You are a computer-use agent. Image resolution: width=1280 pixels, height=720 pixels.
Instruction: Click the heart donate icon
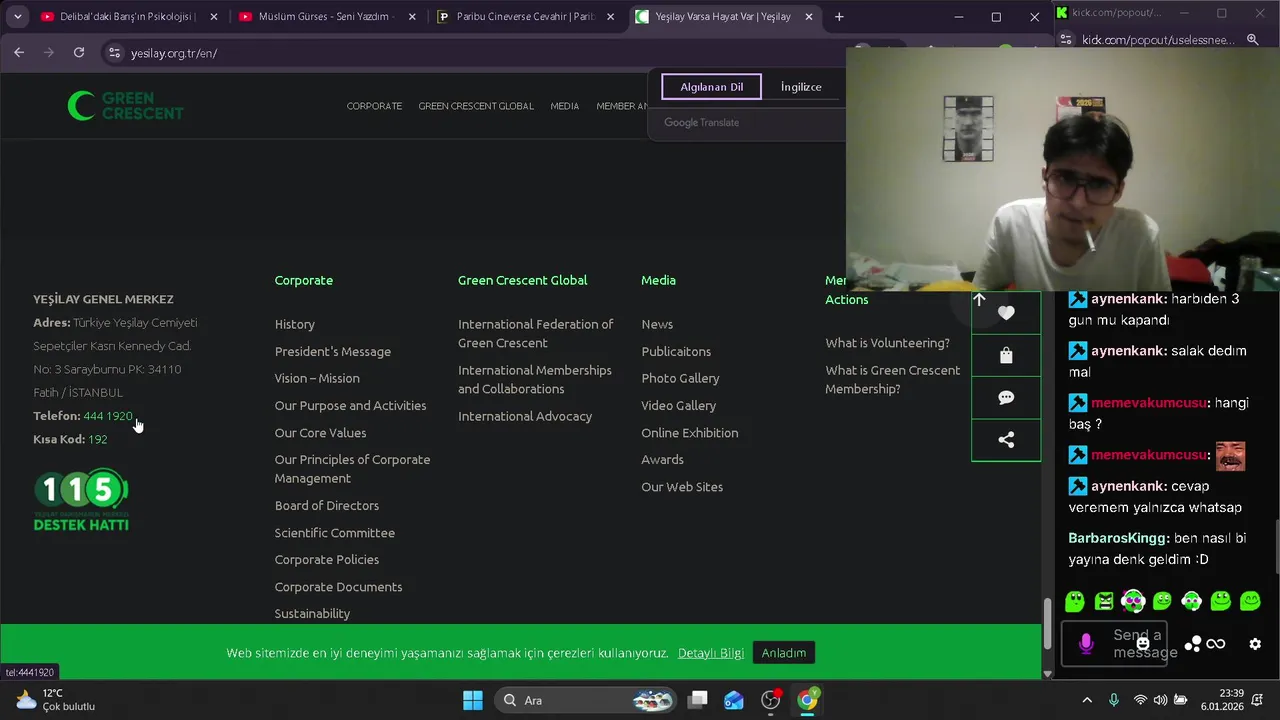(x=1006, y=313)
